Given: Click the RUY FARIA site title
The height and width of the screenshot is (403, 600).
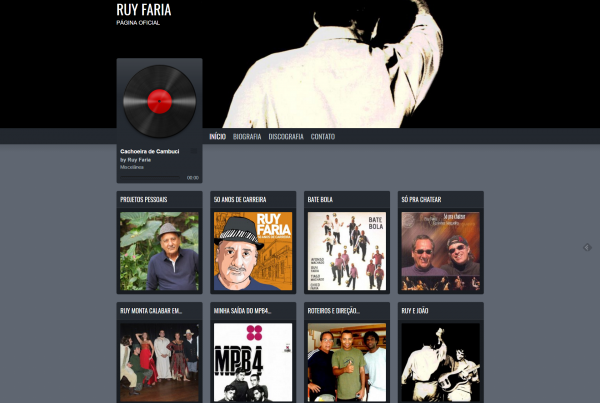Looking at the screenshot, I should (x=143, y=10).
